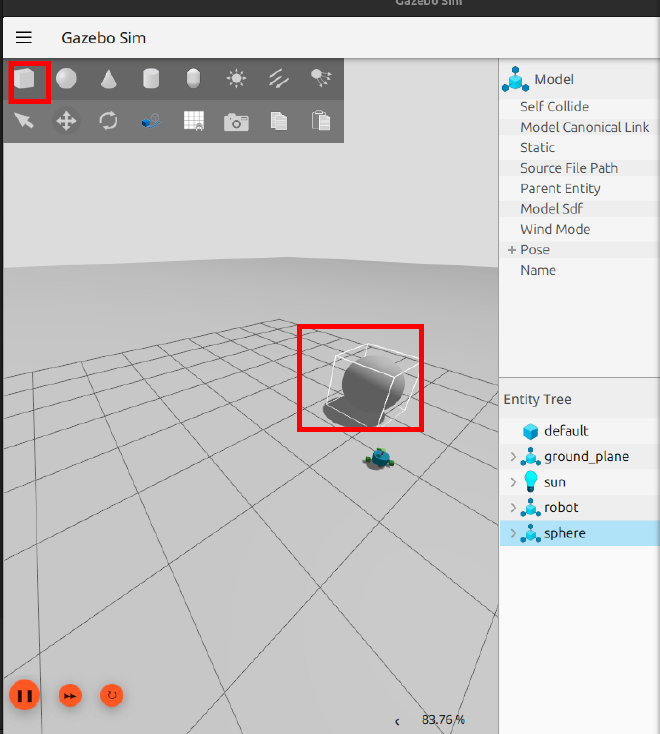
Task: Expand the sun tree node
Action: [513, 482]
